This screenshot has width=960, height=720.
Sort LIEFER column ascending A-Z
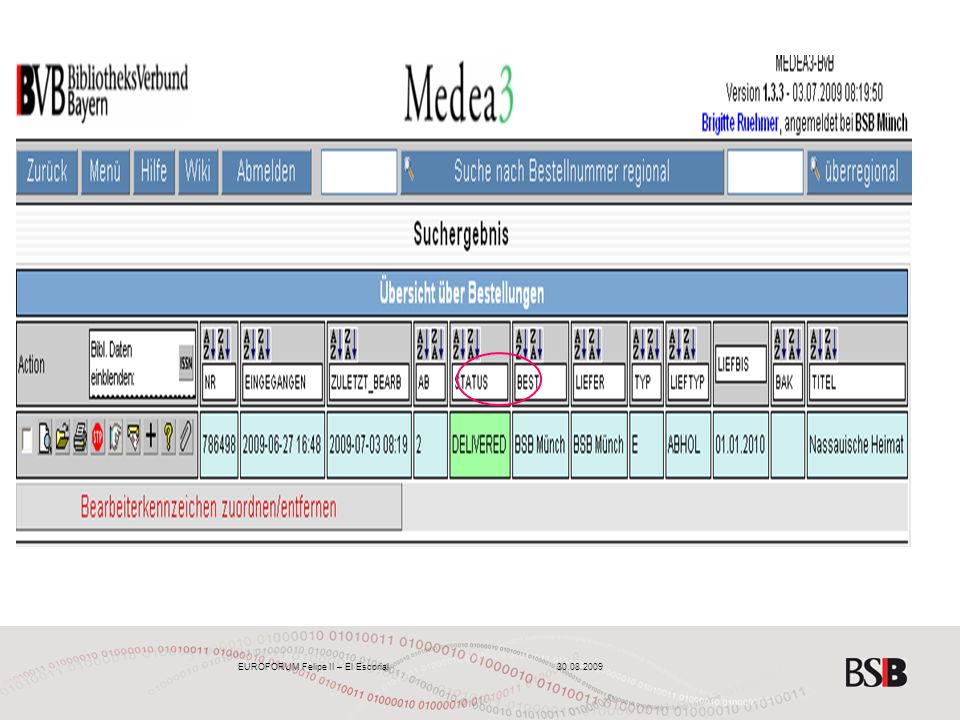[x=579, y=344]
